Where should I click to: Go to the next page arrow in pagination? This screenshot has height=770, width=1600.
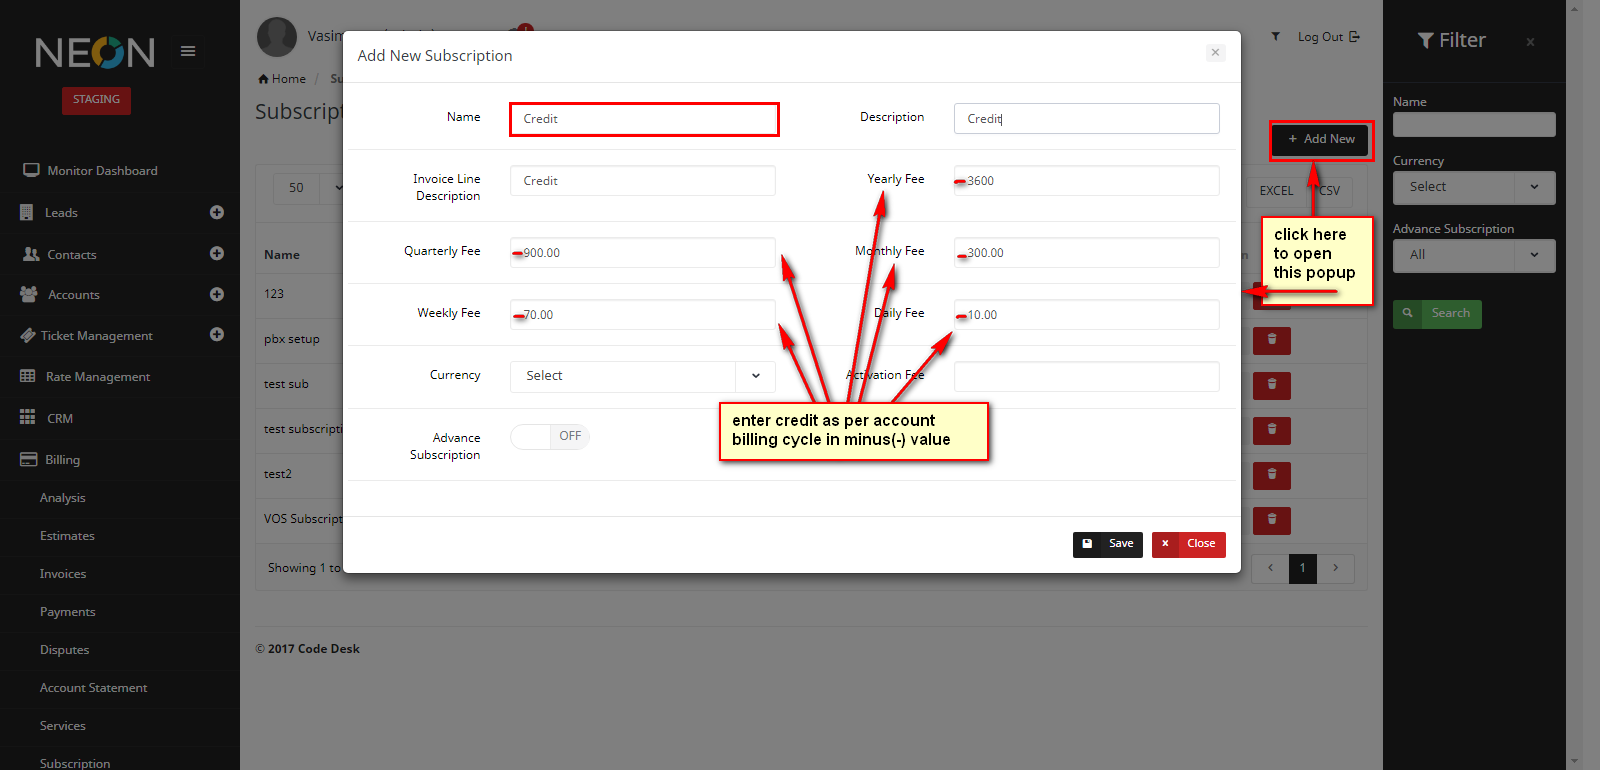(1335, 568)
